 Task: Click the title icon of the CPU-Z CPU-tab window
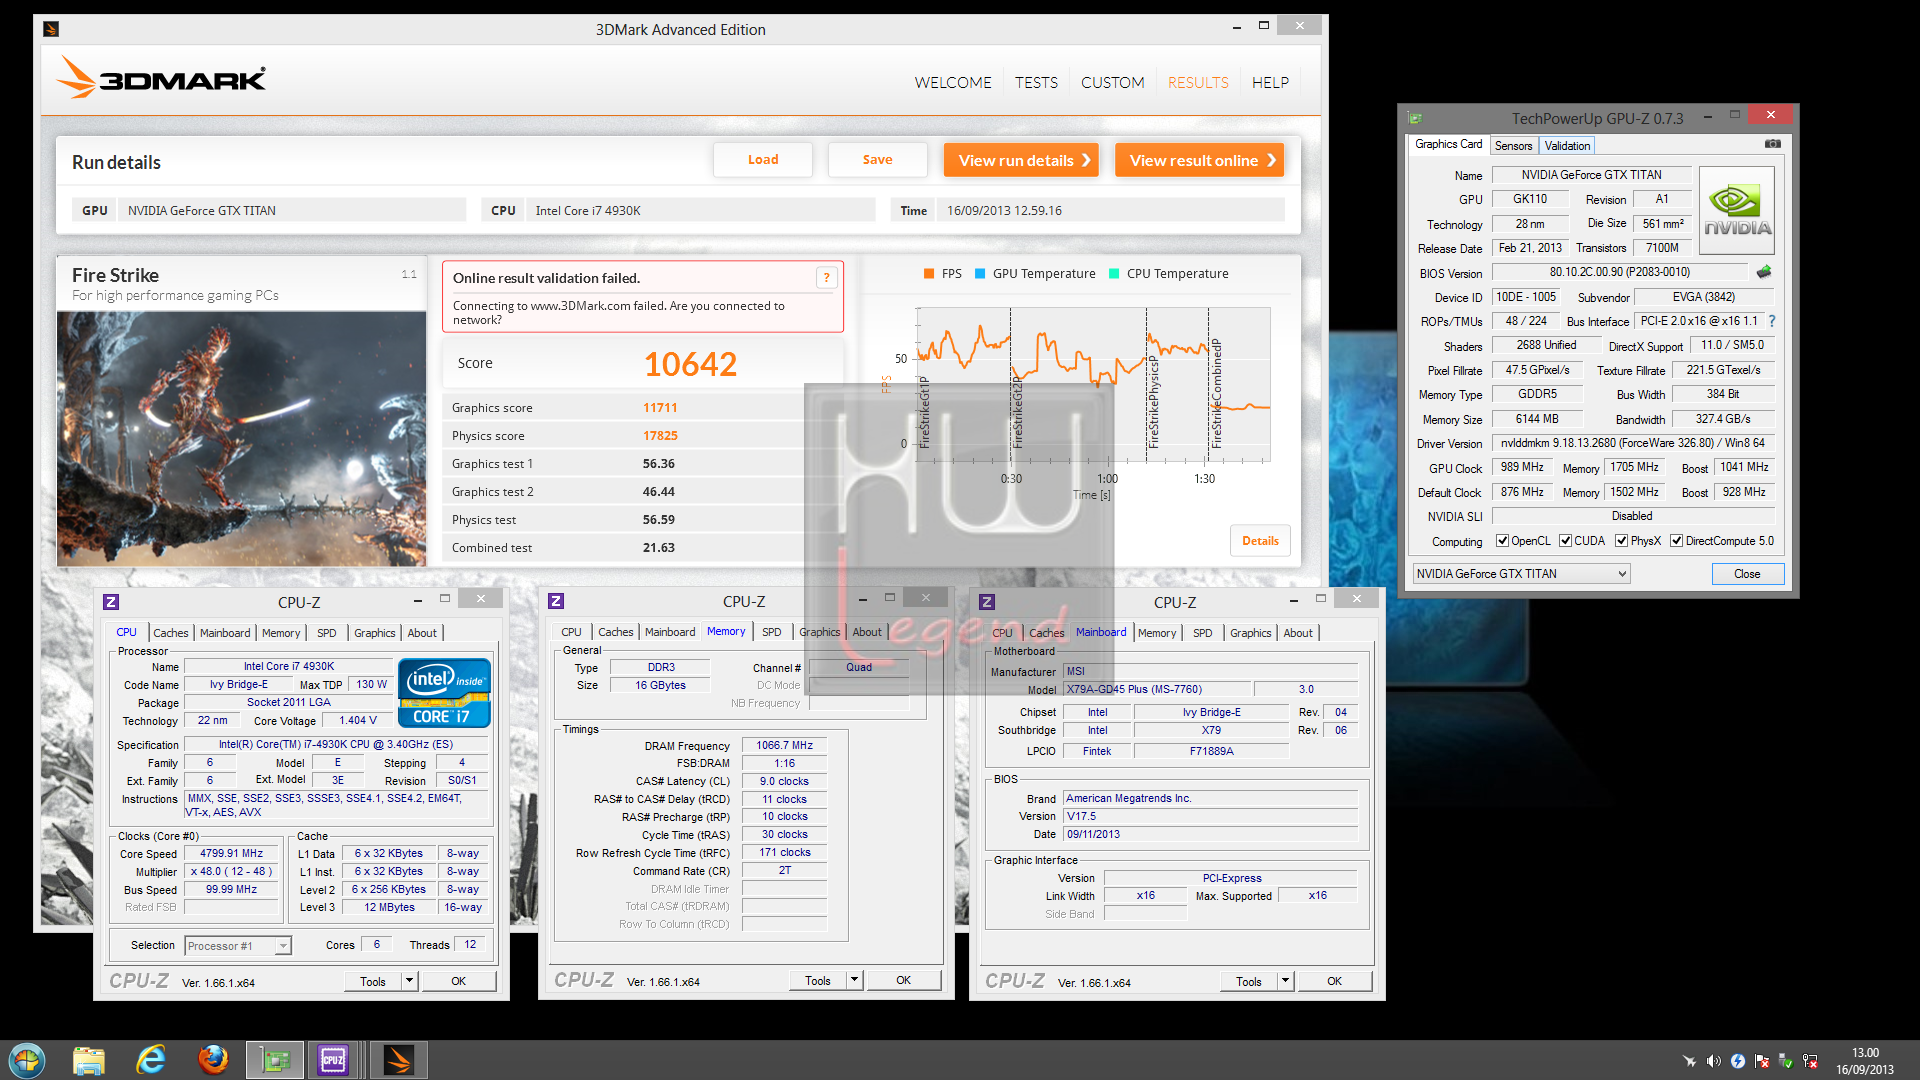[x=111, y=602]
